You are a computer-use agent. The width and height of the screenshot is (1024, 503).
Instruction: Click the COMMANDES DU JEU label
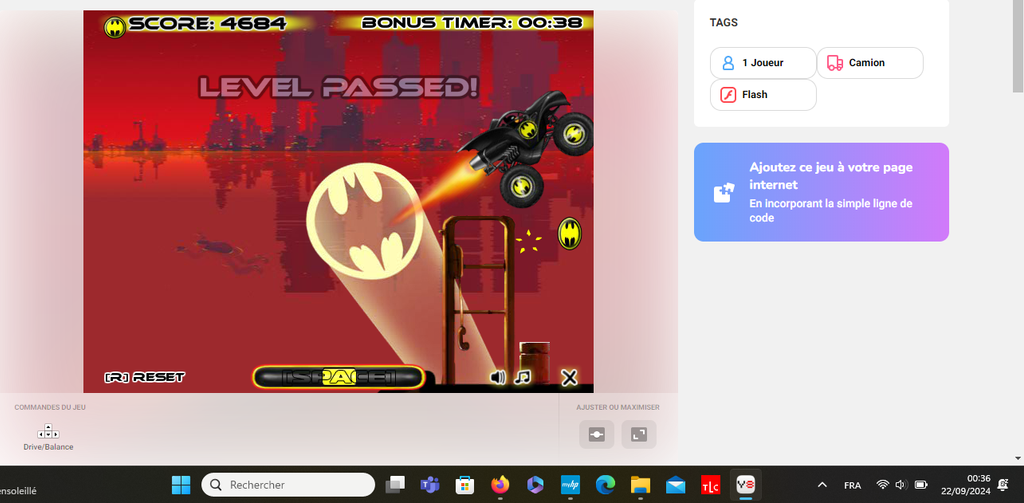tap(50, 407)
